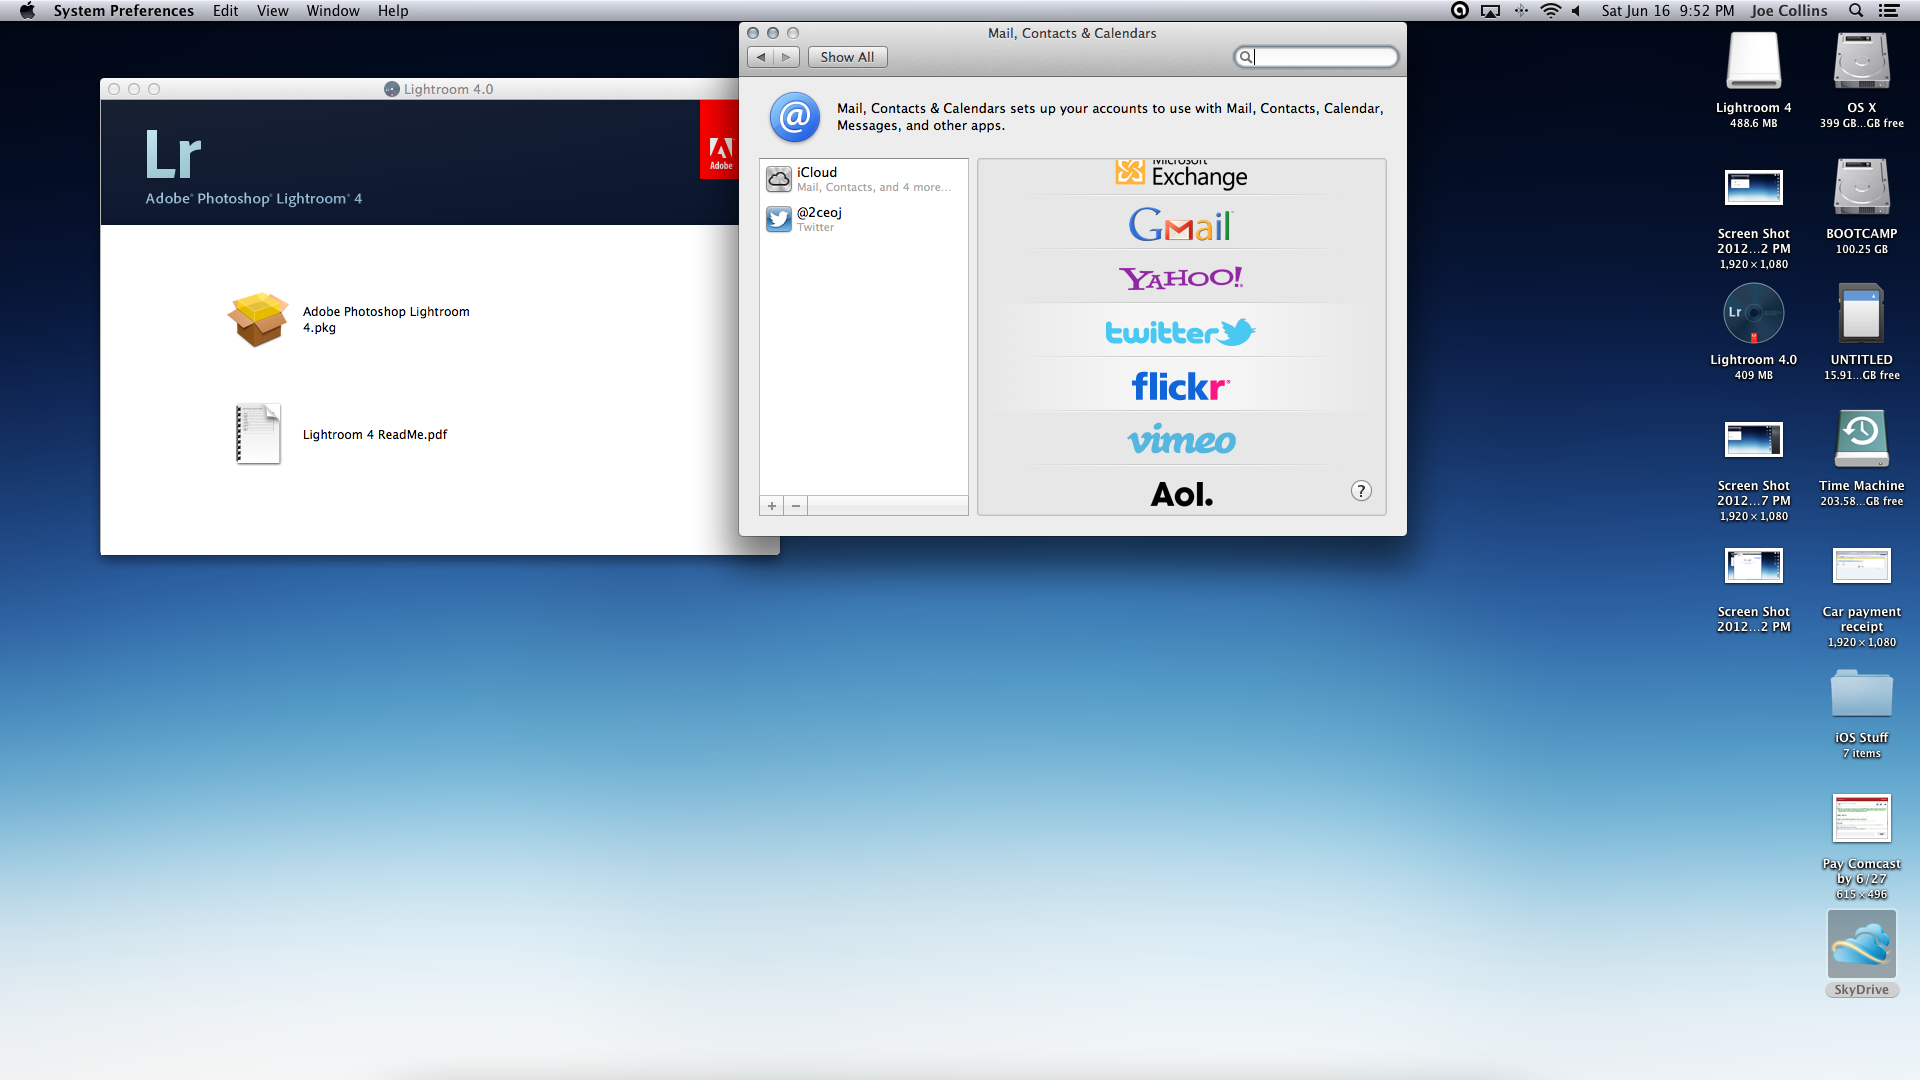
Task: Open help with the question mark button
Action: point(1361,491)
